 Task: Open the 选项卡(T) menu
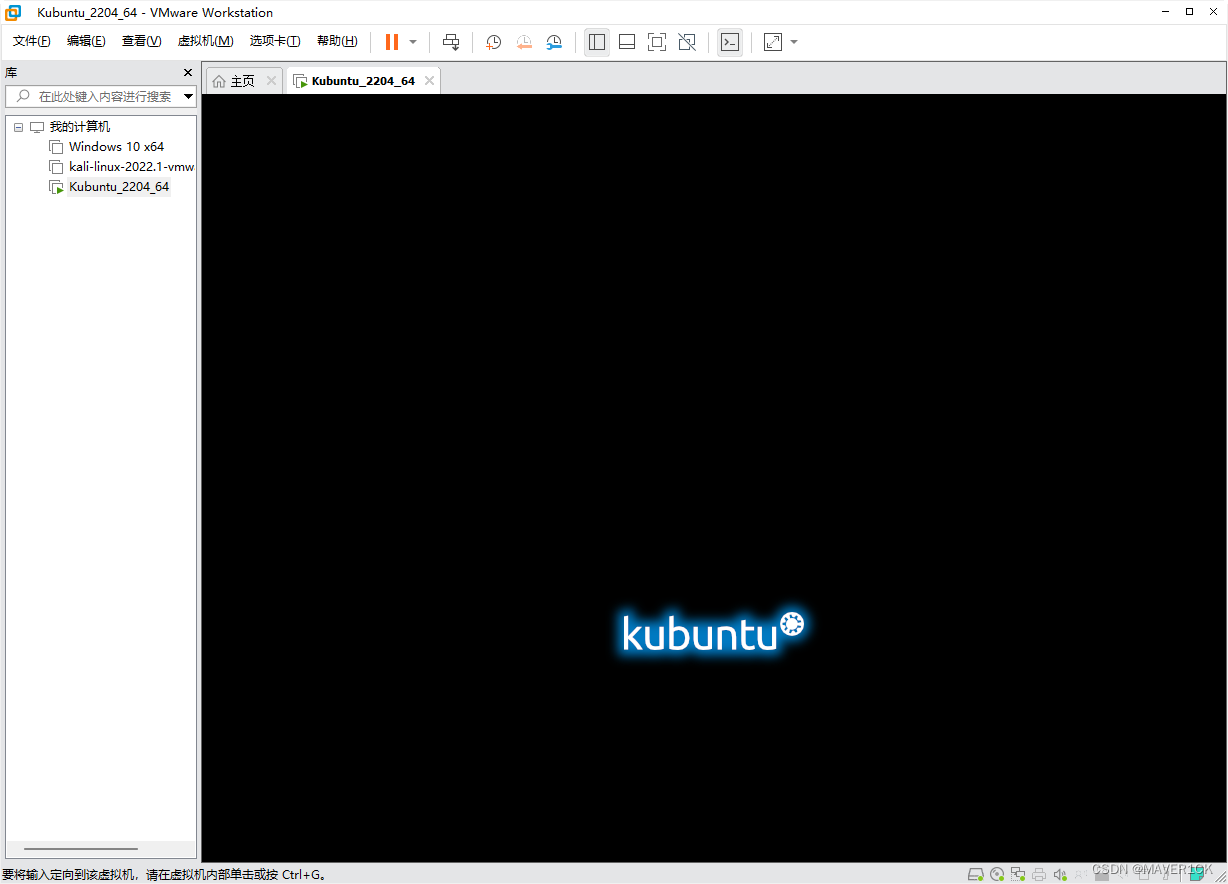click(x=275, y=41)
